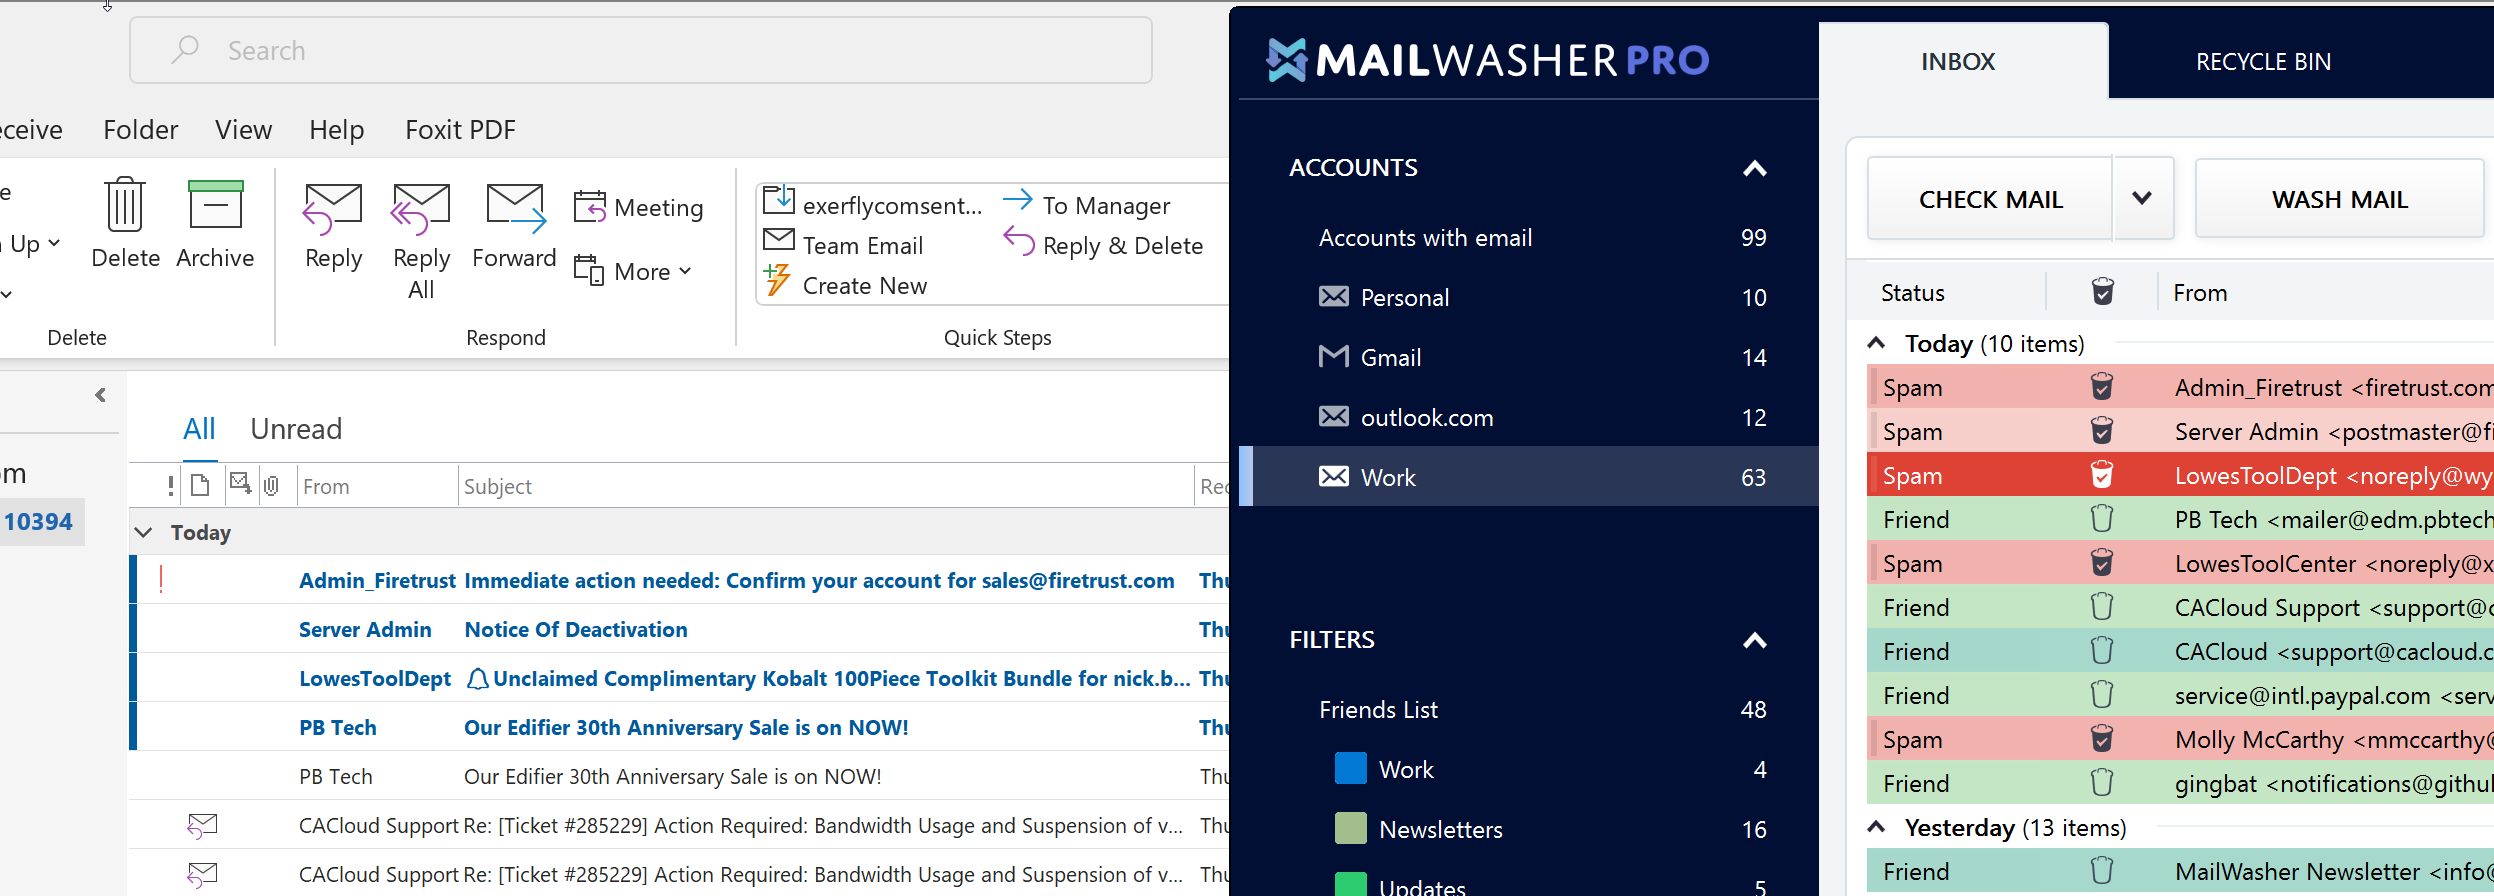Collapse the Yesterday (13 items) group
2494x896 pixels.
(1877, 827)
